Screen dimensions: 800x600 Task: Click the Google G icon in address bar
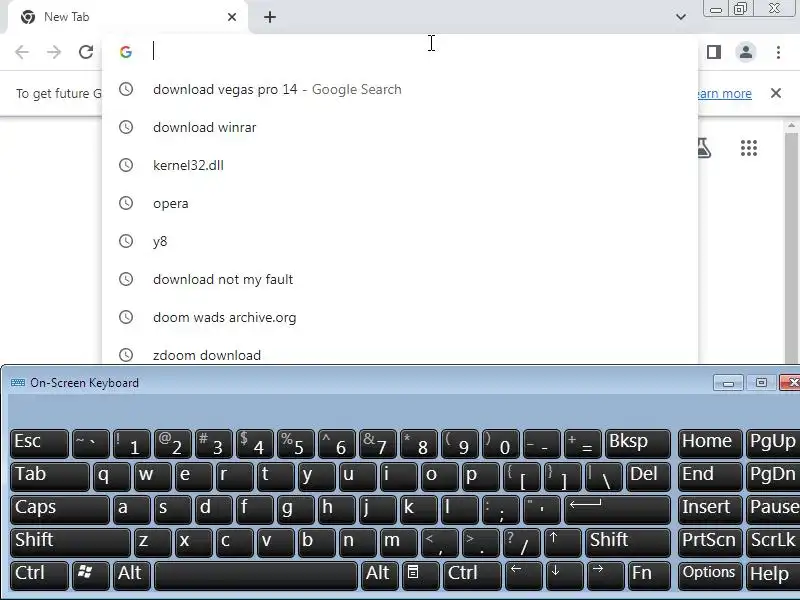click(126, 52)
